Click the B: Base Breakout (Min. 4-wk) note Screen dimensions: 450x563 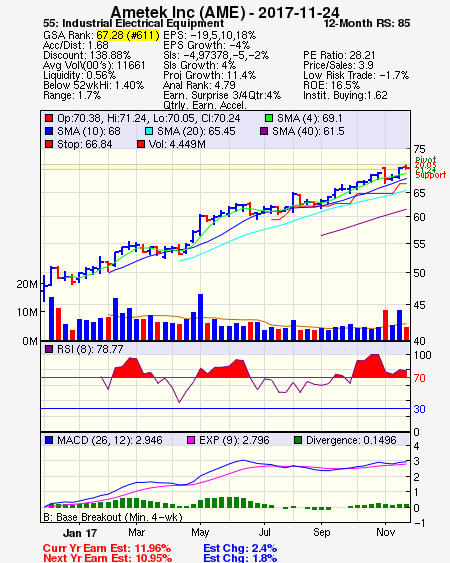113,517
